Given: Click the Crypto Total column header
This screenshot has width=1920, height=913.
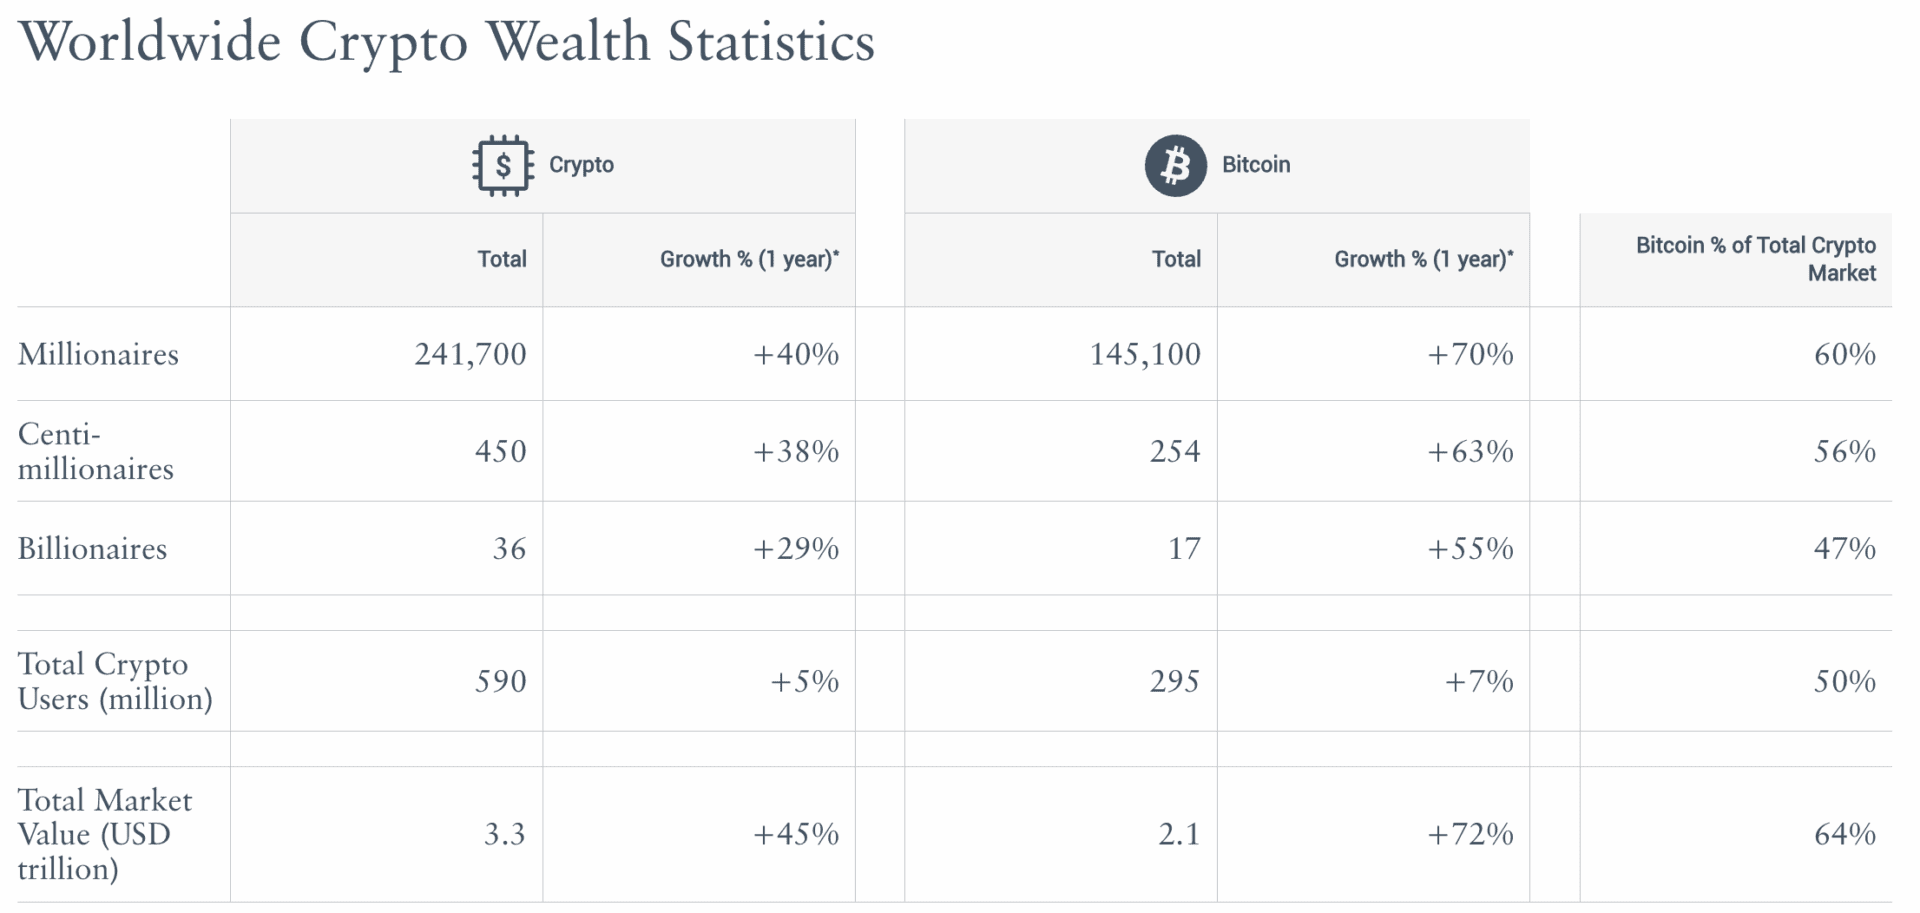Looking at the screenshot, I should pyautogui.click(x=501, y=259).
